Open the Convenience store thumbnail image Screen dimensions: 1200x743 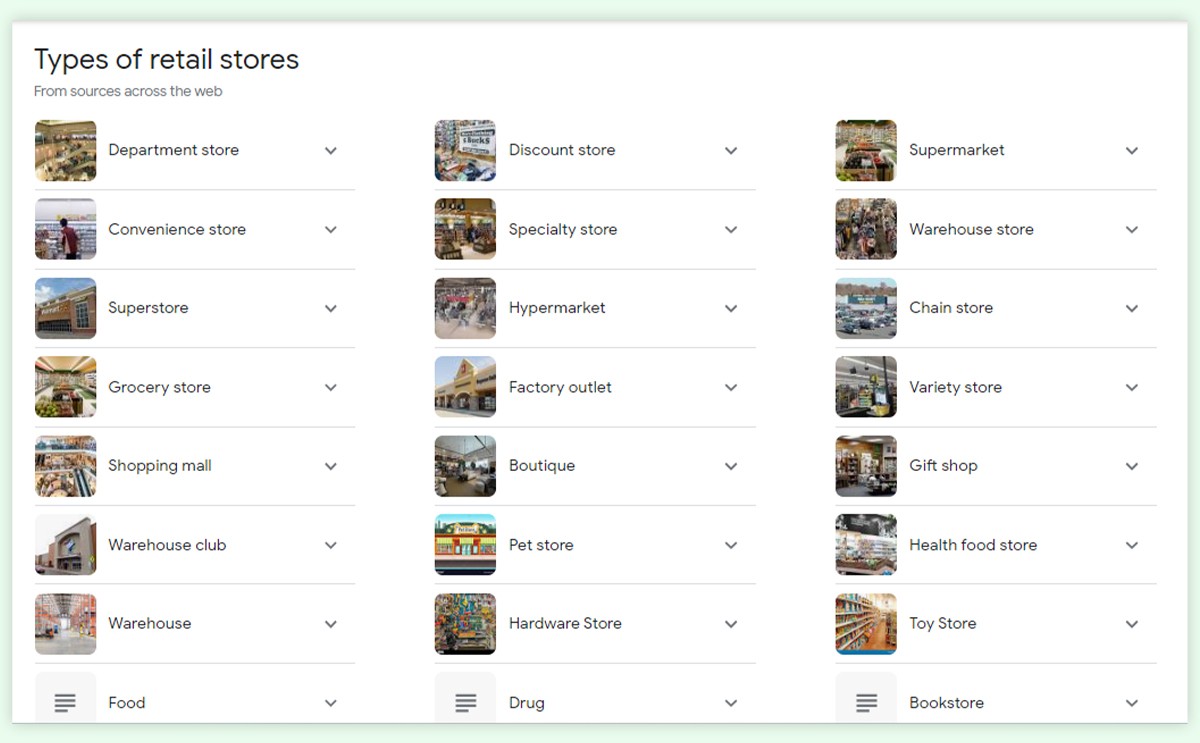coord(66,229)
